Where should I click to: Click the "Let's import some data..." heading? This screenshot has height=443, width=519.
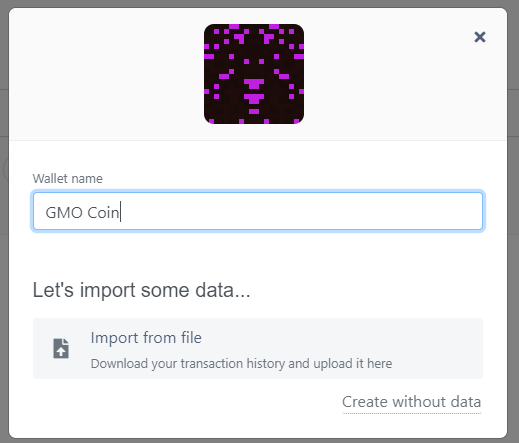[x=141, y=290]
